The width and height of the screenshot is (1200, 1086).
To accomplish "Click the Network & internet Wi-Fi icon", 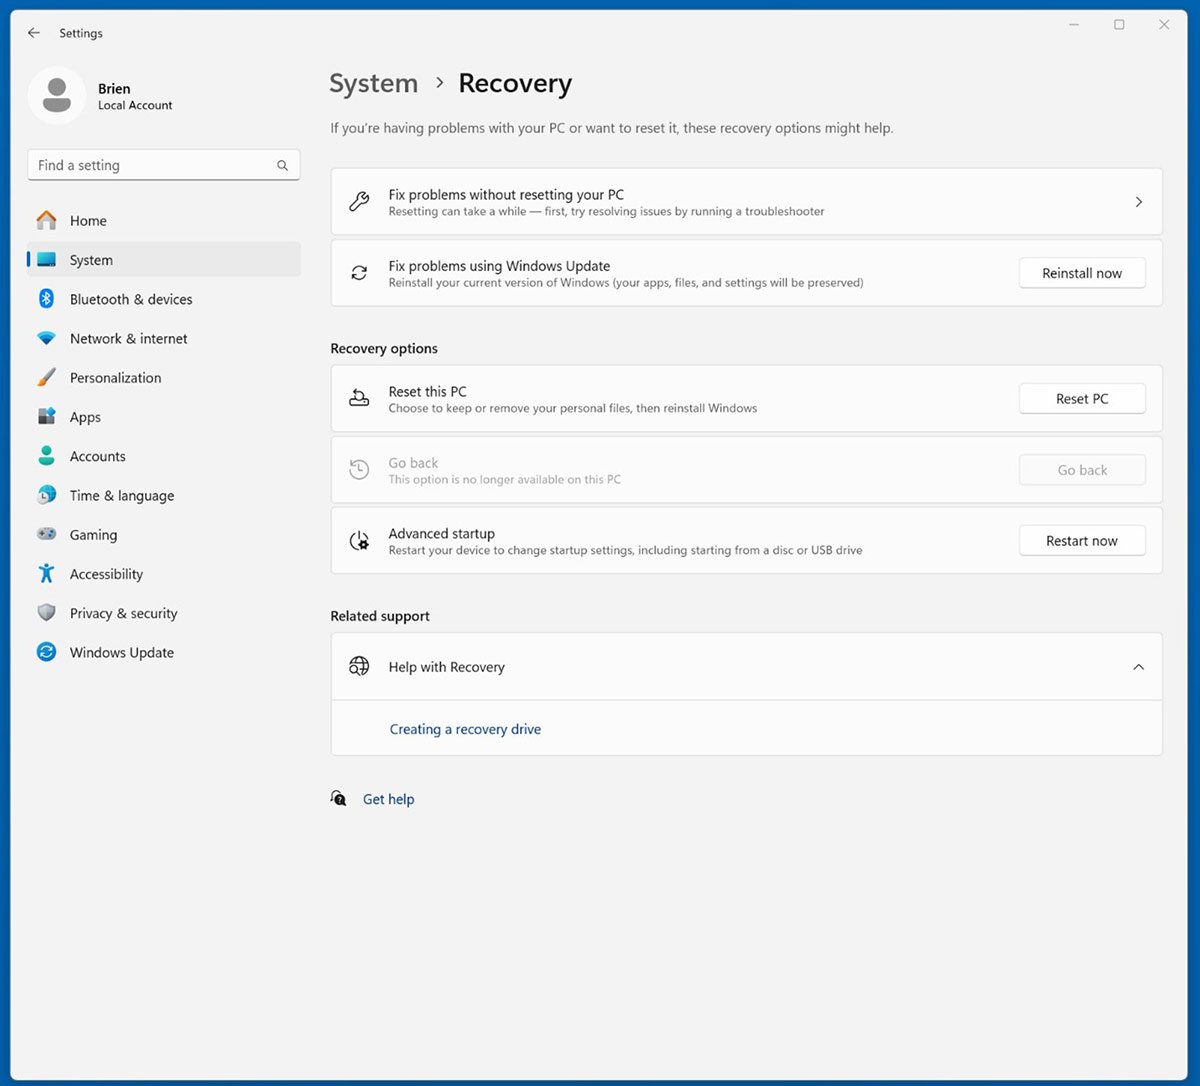I will 46,339.
